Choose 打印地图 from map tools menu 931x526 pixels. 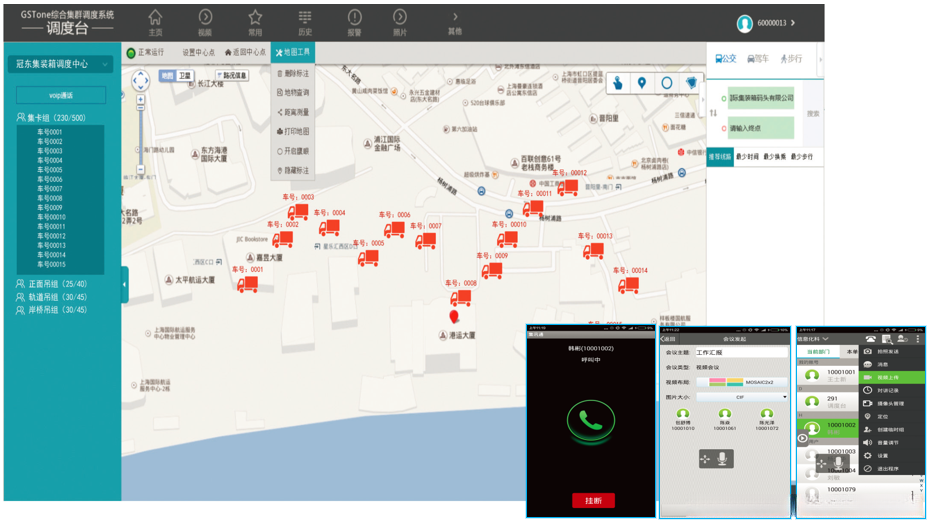(x=293, y=132)
